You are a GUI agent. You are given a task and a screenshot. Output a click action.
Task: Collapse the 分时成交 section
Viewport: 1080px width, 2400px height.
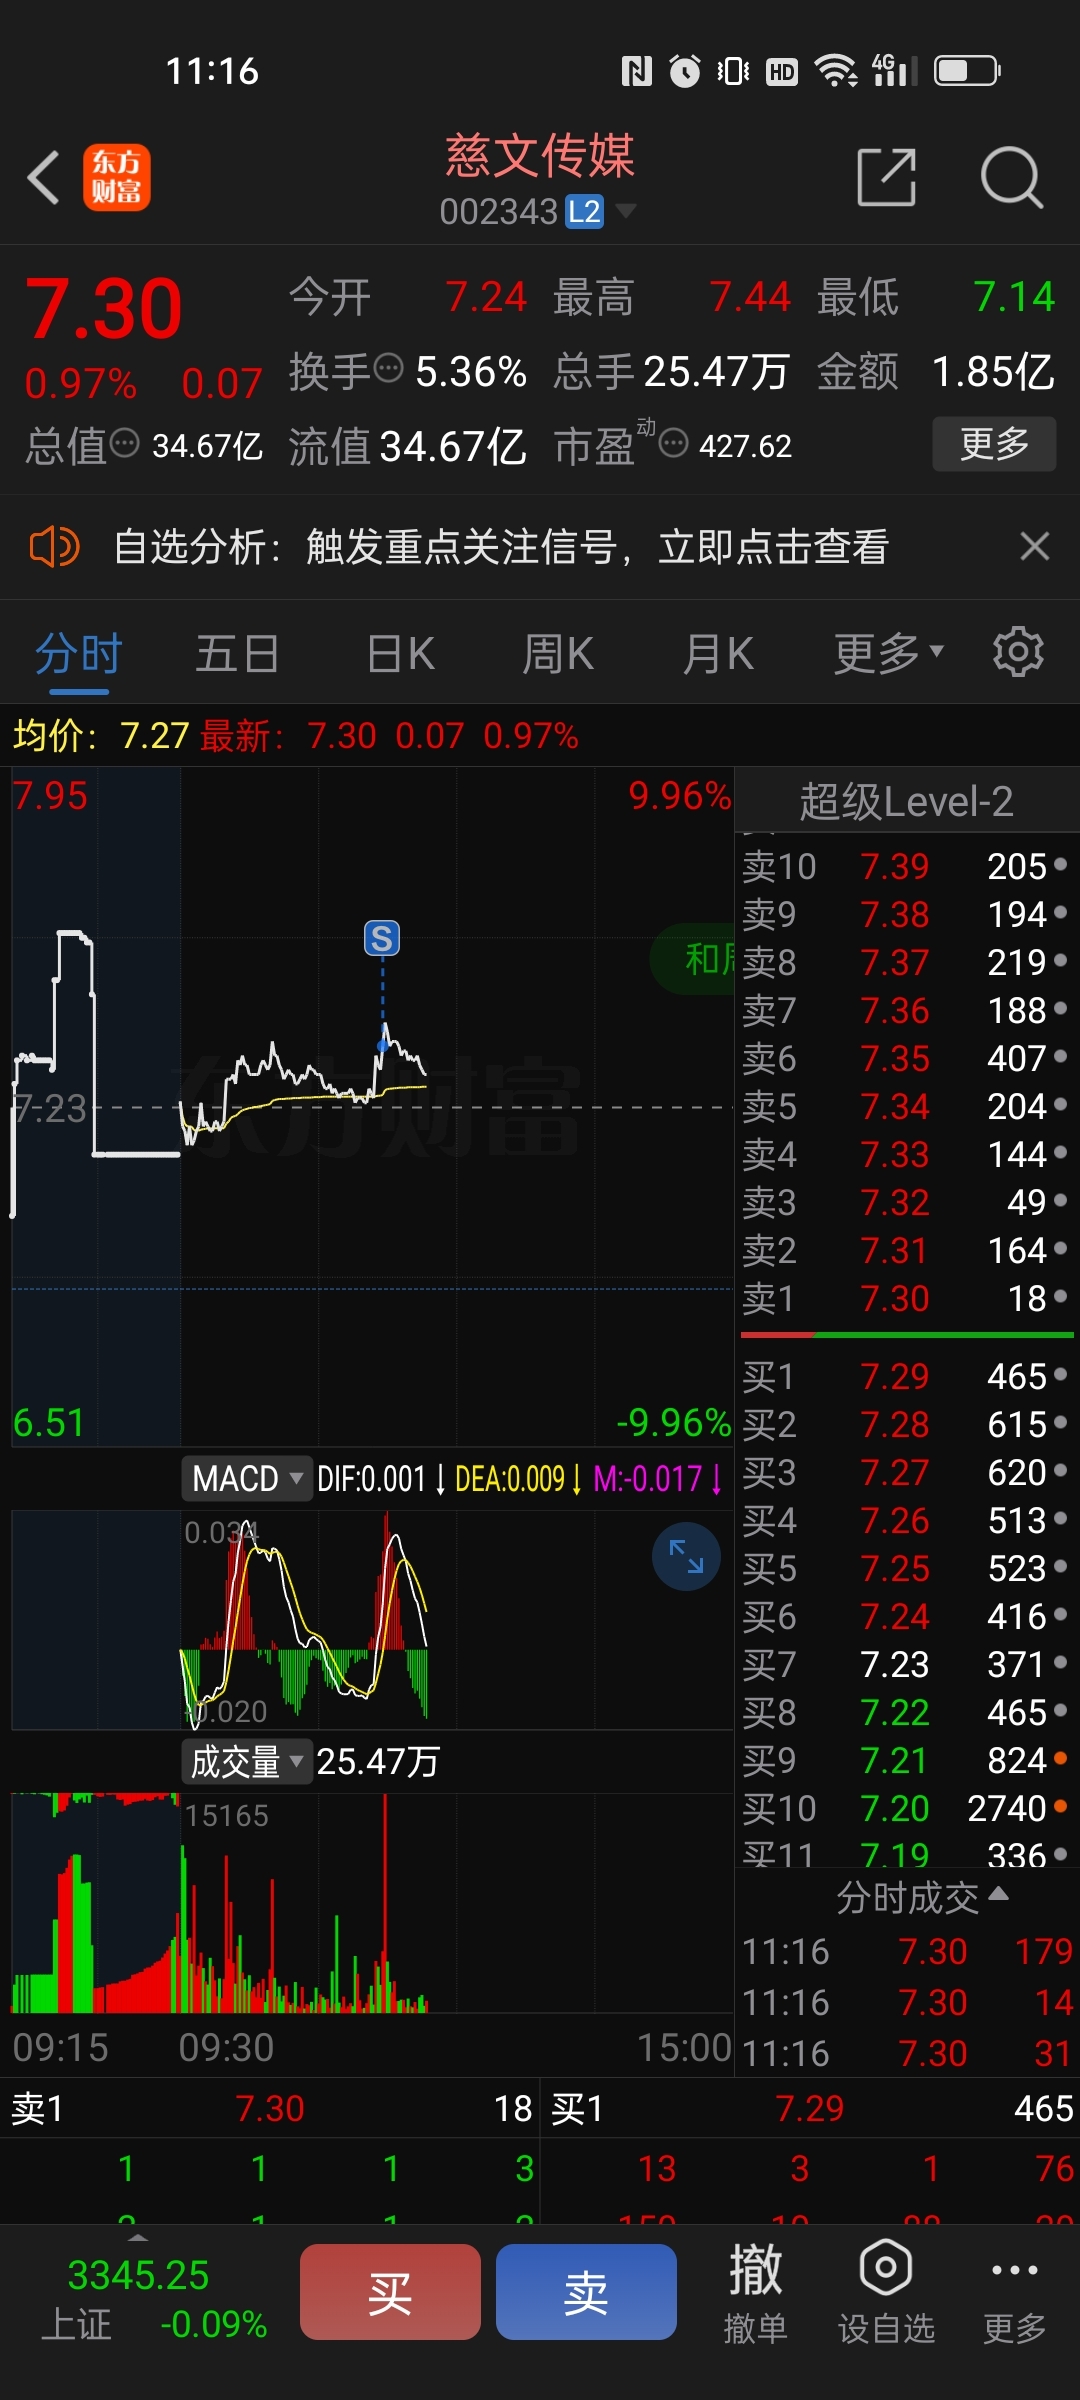point(921,1897)
